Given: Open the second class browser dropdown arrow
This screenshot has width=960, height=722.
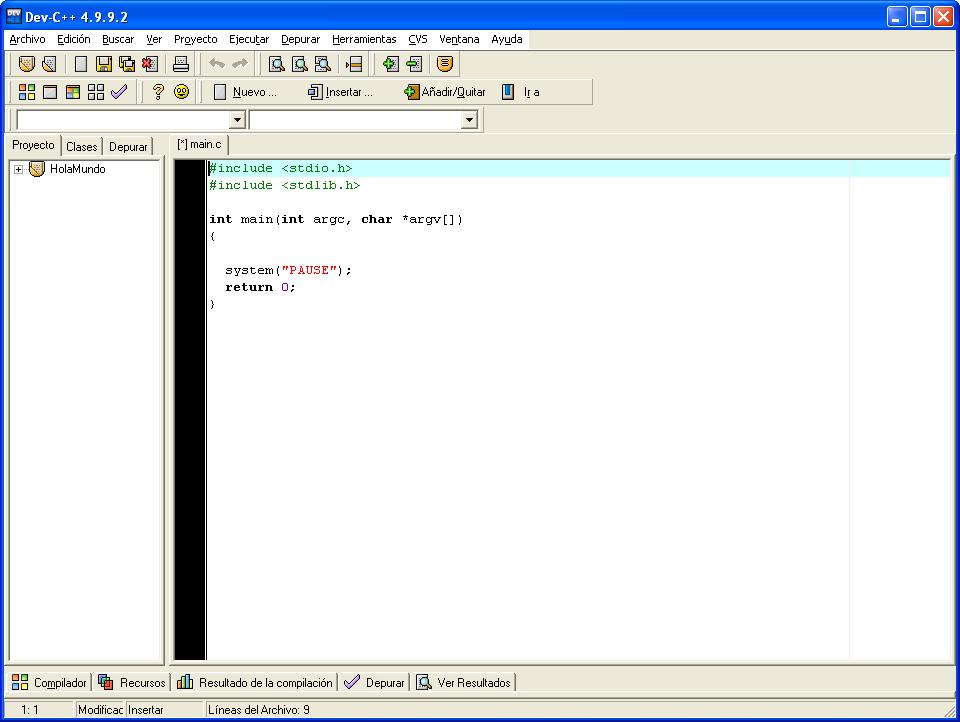Looking at the screenshot, I should 470,119.
